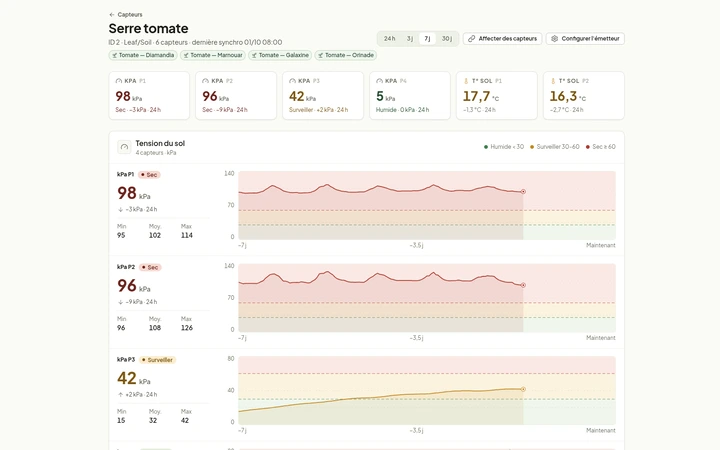This screenshot has height=450, width=720.
Task: Open the KPA P1 summary card
Action: 149,96
